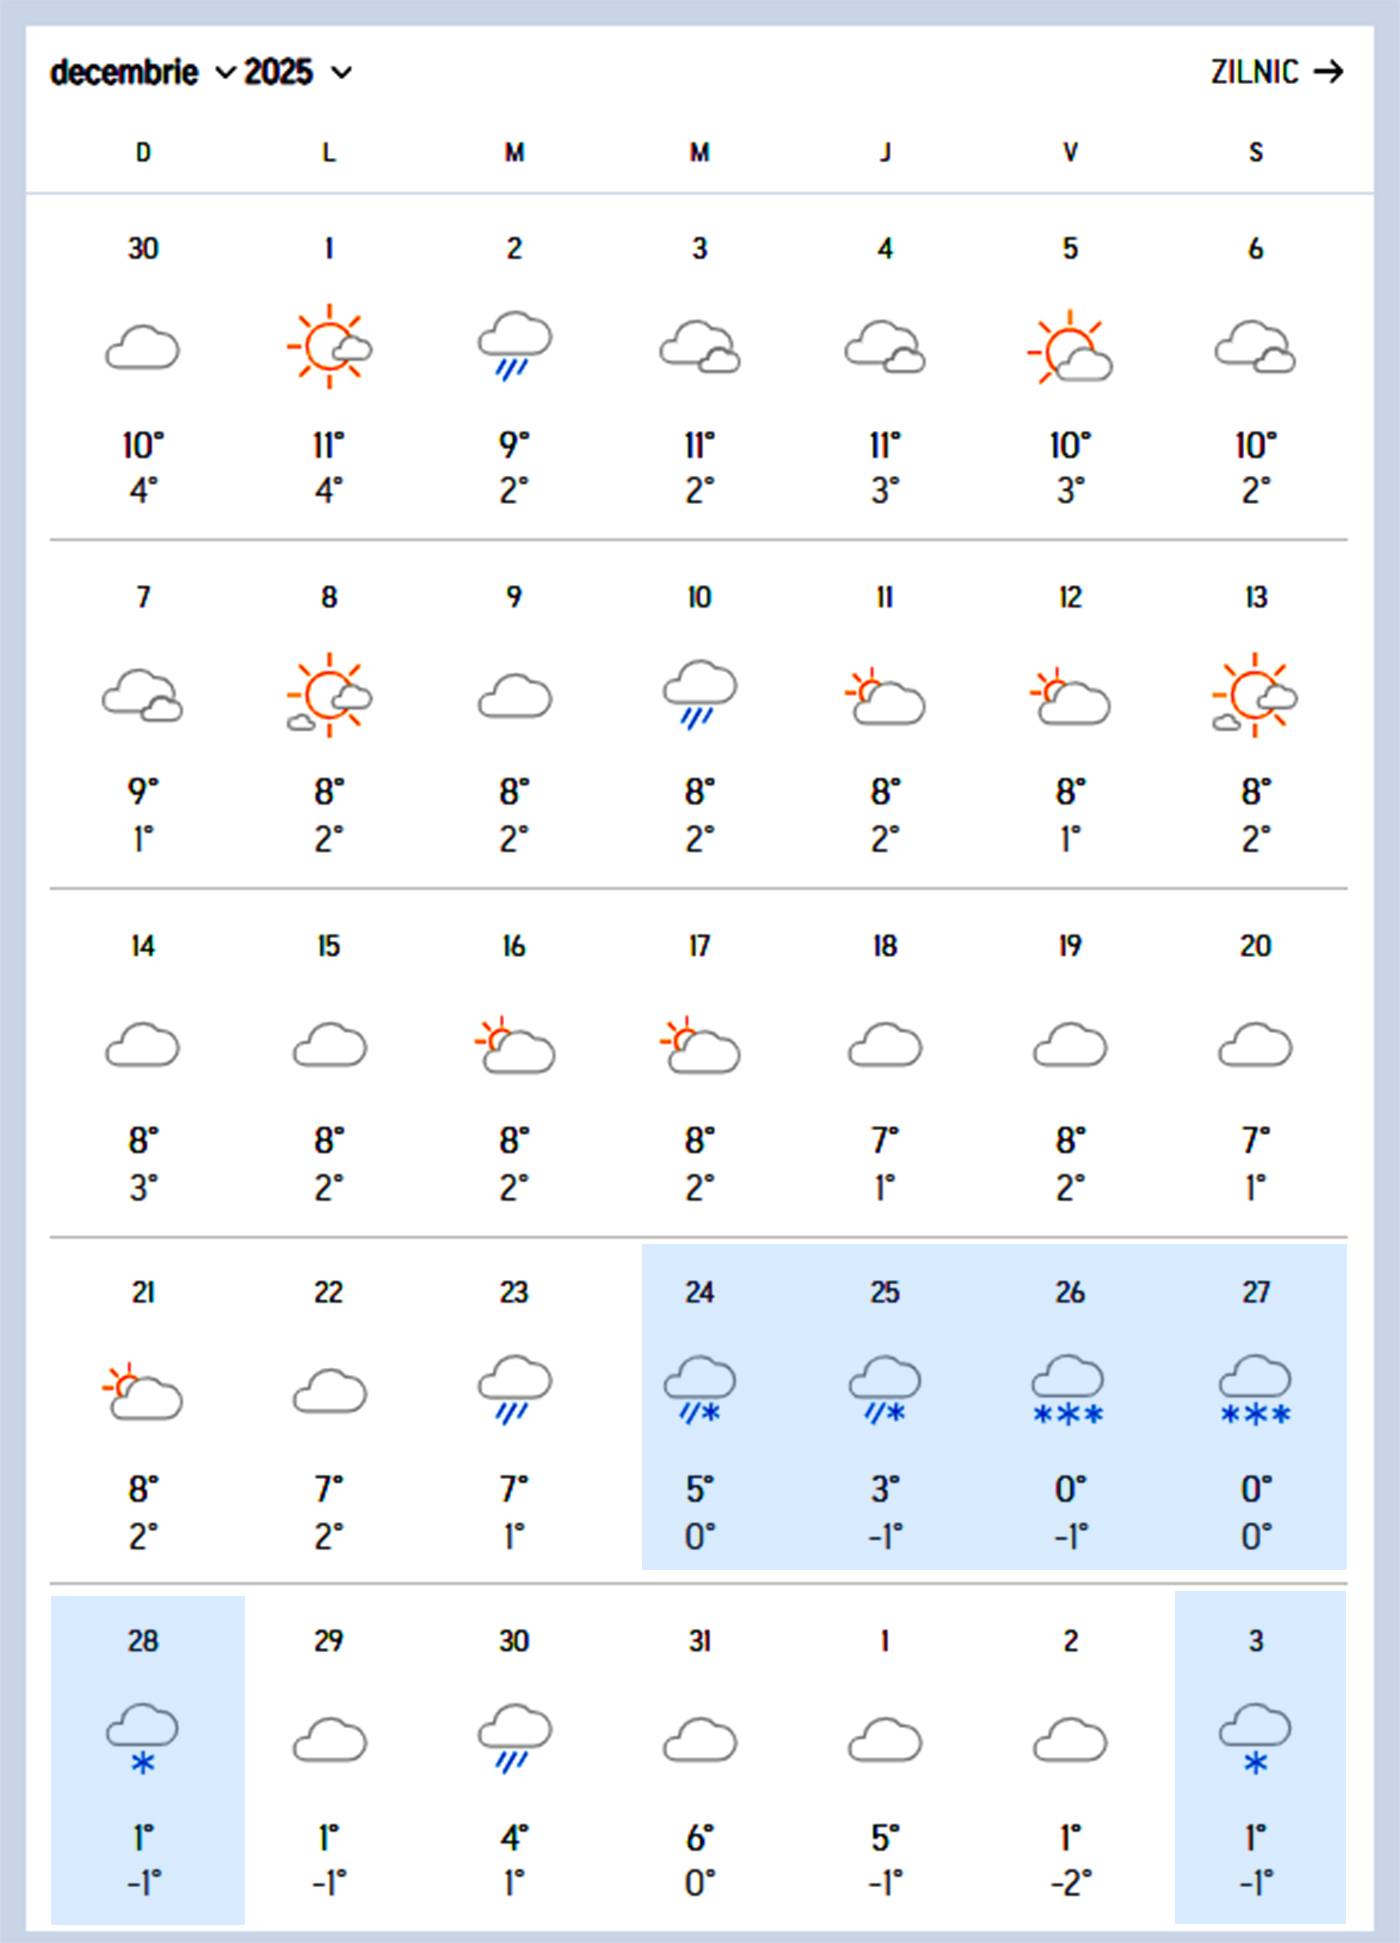1400x1943 pixels.
Task: Click the sunny icon for December 1
Action: click(x=329, y=346)
